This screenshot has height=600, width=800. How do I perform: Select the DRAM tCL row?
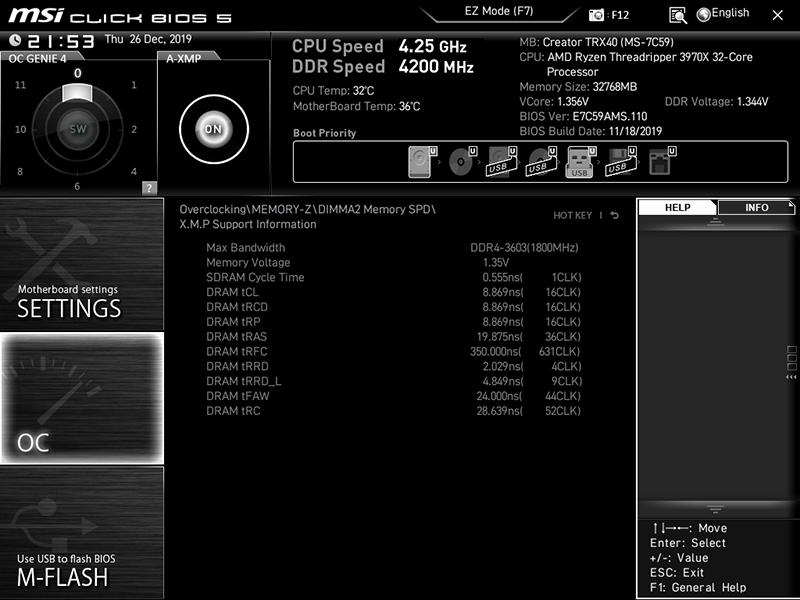coord(393,292)
